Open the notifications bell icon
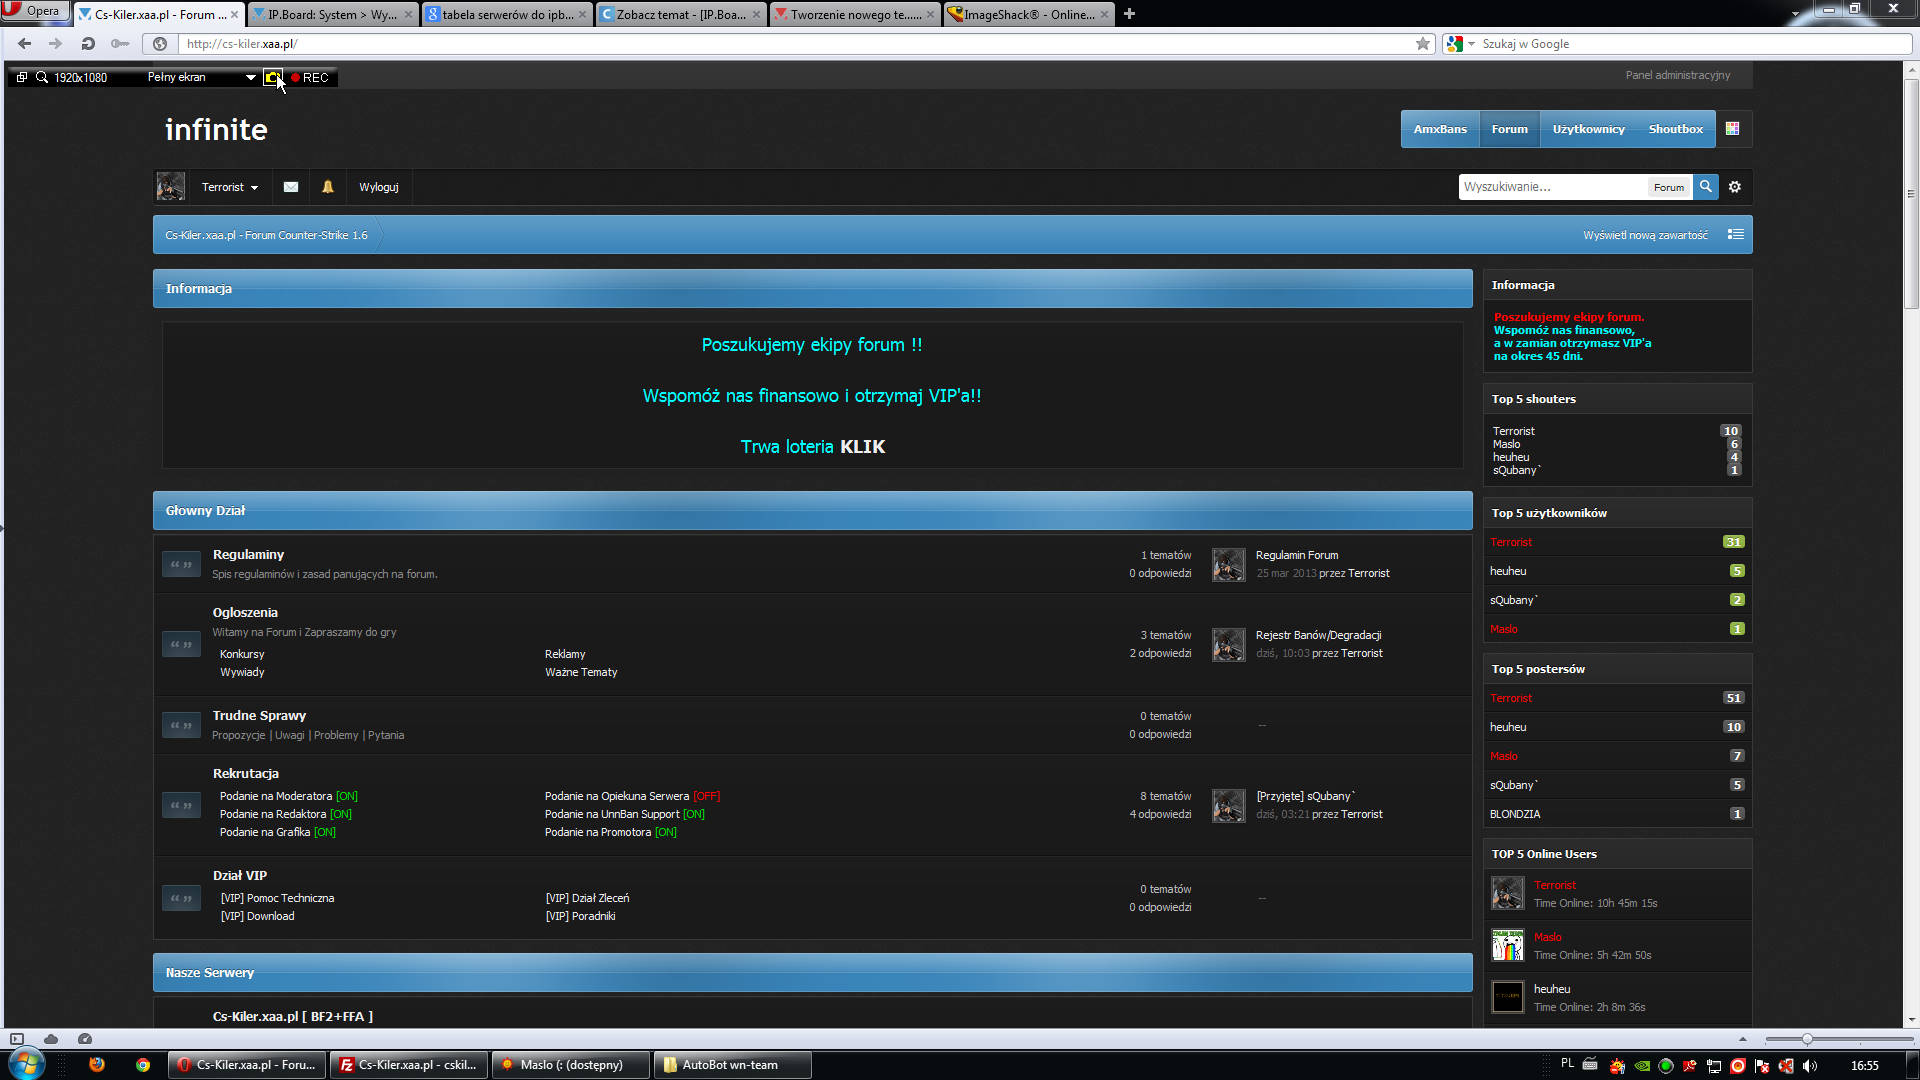The height and width of the screenshot is (1080, 1920). tap(328, 187)
